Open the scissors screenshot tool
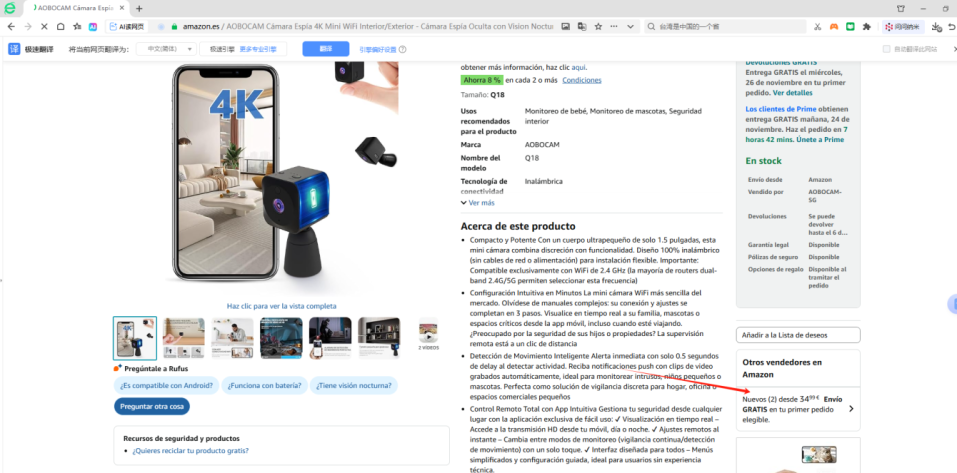 point(818,26)
